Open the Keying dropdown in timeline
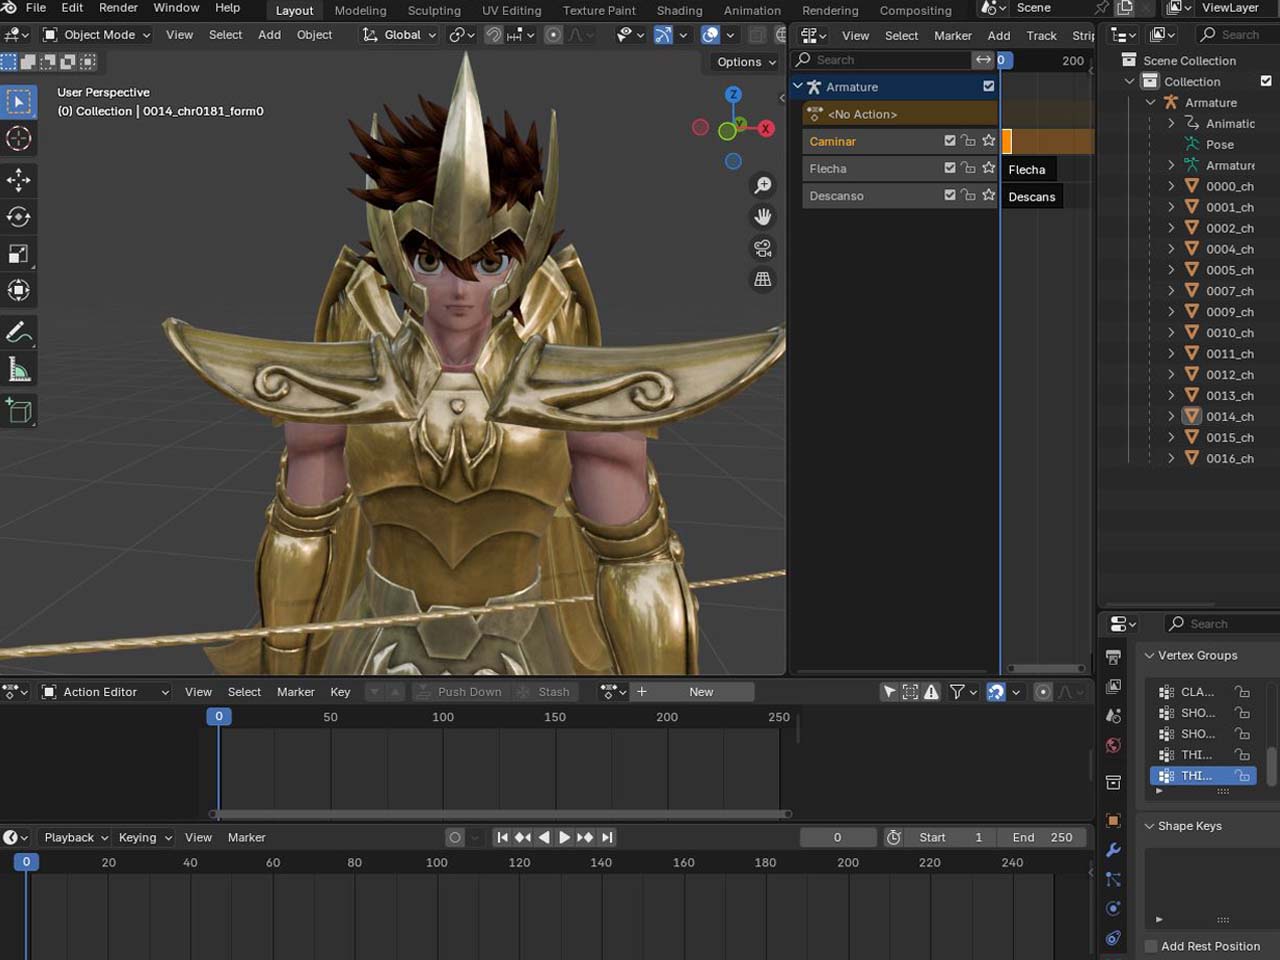Viewport: 1280px width, 960px height. click(x=145, y=837)
